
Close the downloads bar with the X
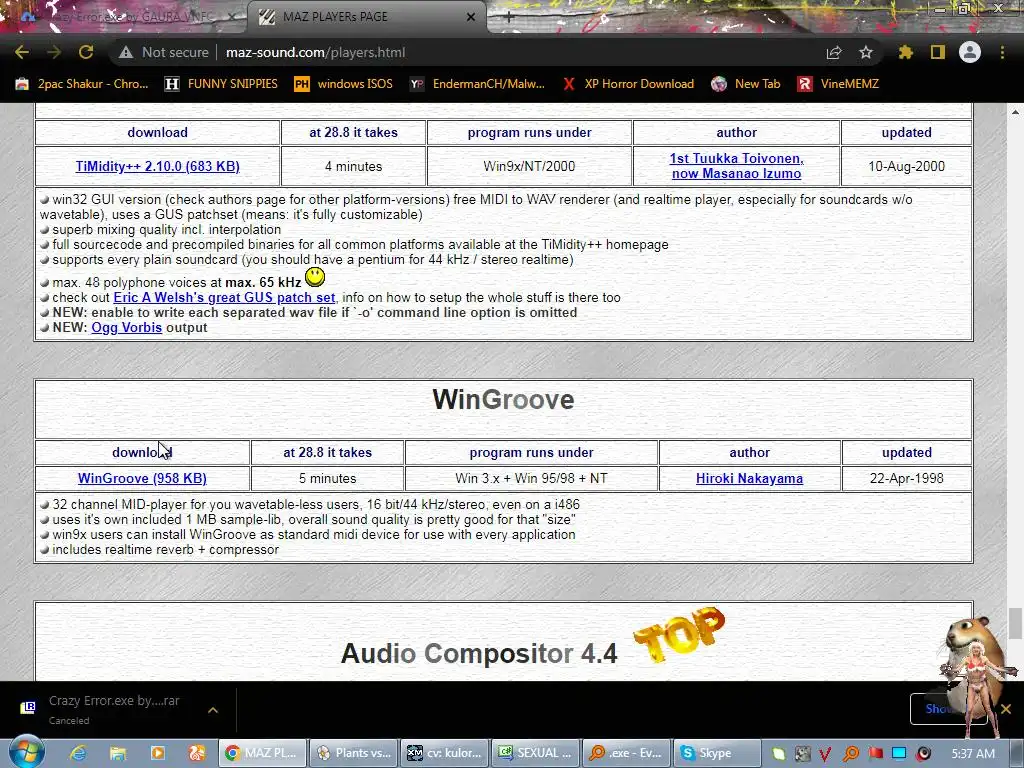(x=1006, y=709)
